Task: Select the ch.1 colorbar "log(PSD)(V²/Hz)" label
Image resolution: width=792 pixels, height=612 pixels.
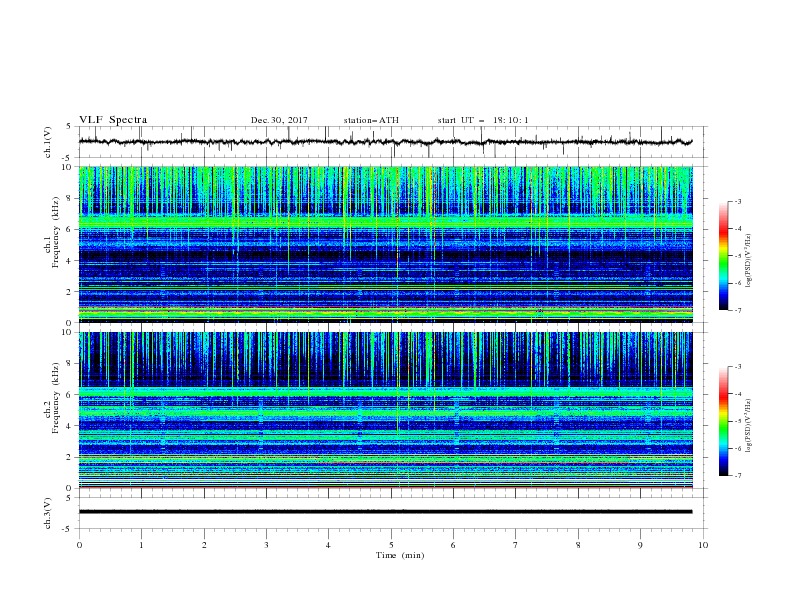Action: point(748,261)
